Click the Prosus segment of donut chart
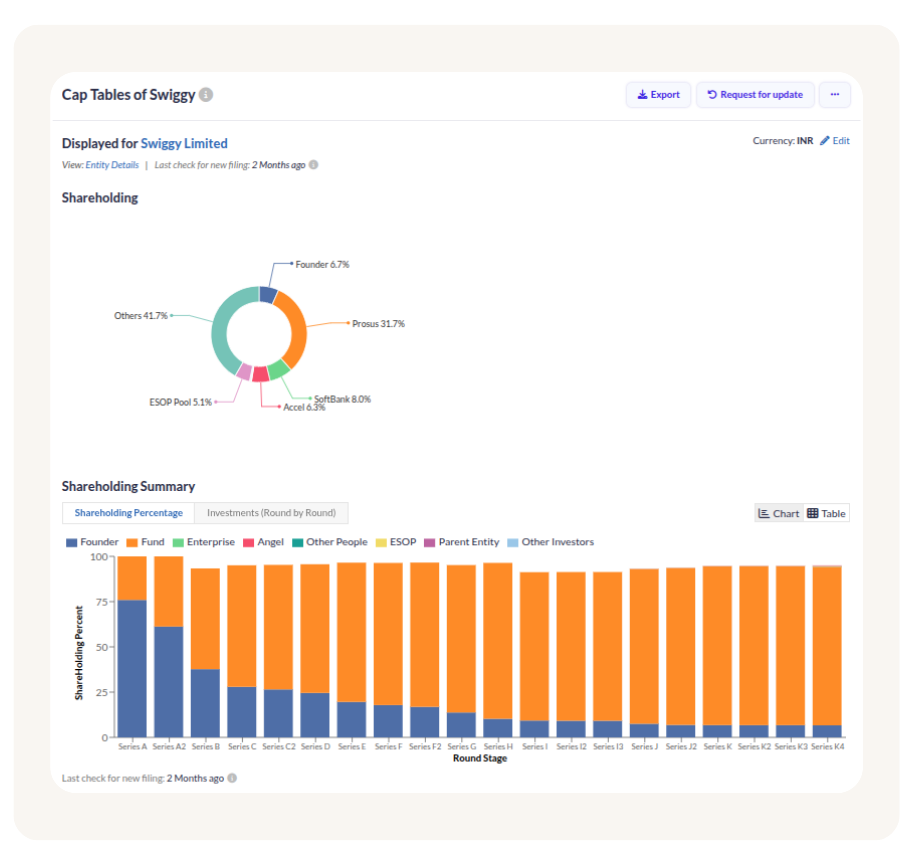Viewport: 913px width, 865px height. click(x=294, y=327)
